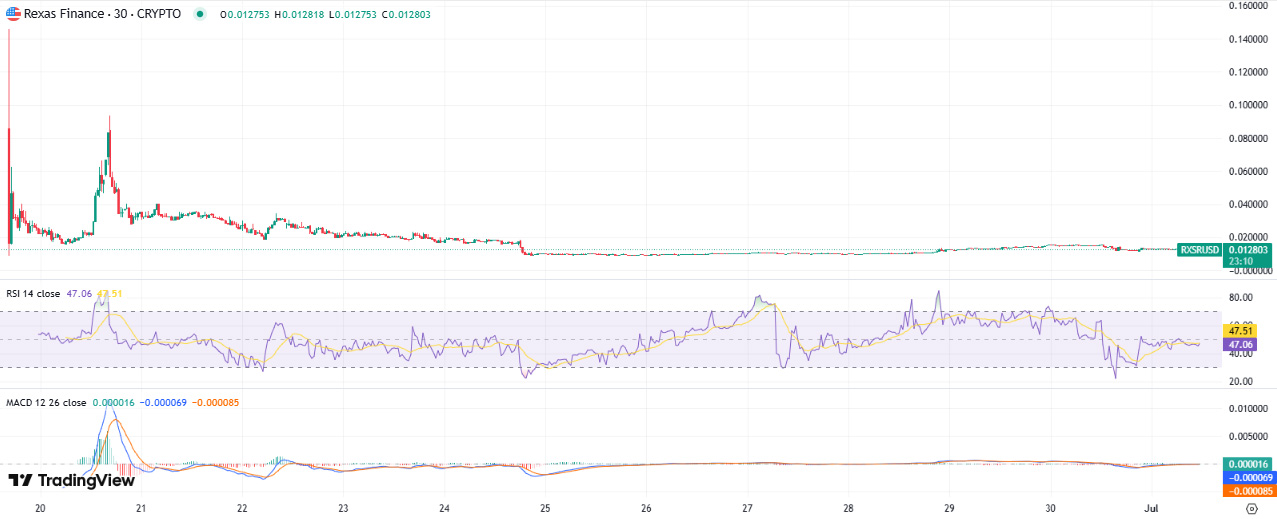1277x519 pixels.
Task: Click the green 0.000016 MACD histogram label
Action: tap(1248, 464)
